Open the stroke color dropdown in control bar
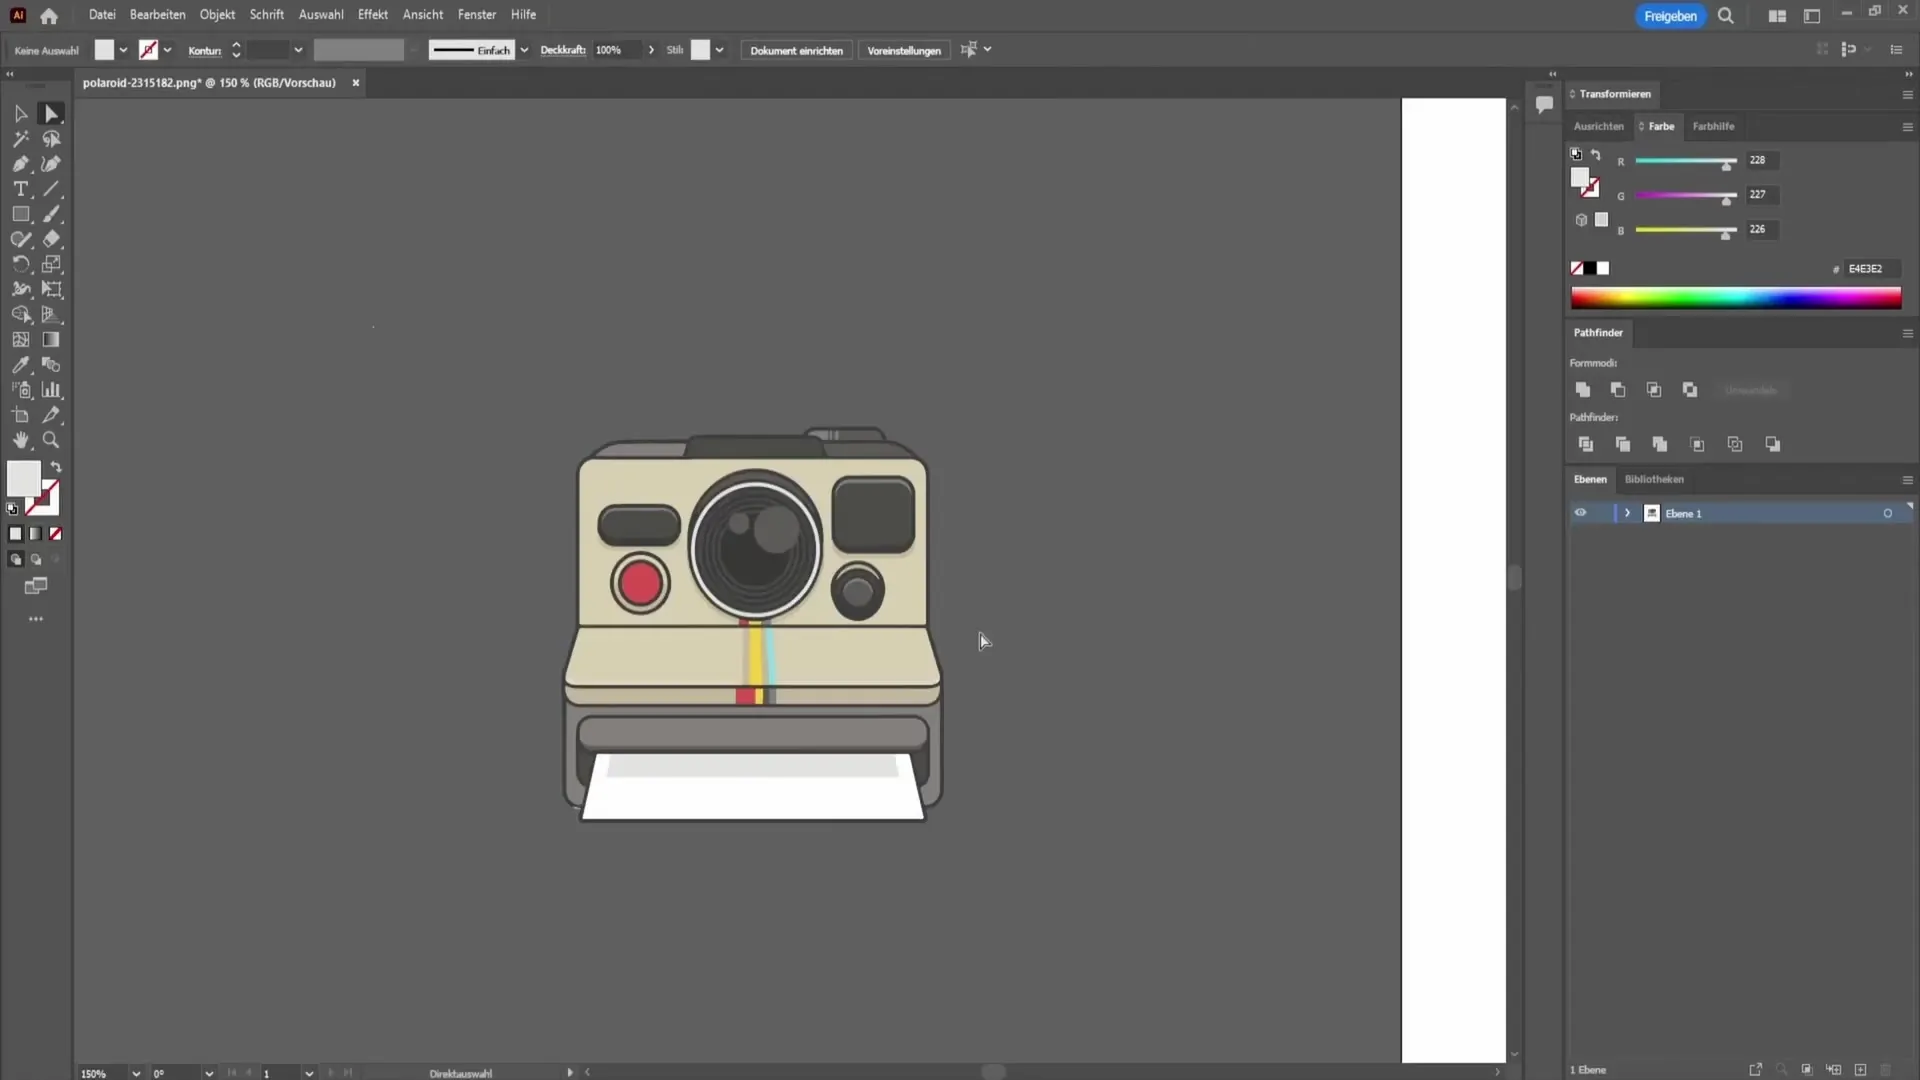Viewport: 1920px width, 1080px height. (167, 50)
